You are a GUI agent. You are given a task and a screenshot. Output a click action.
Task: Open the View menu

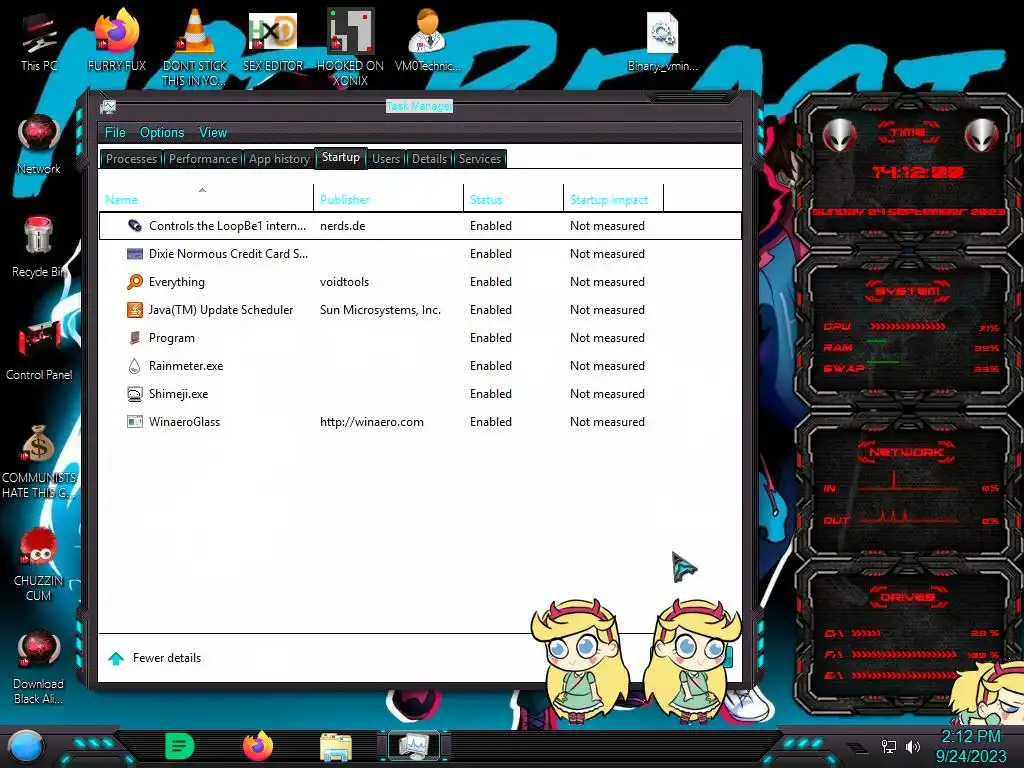pos(213,133)
